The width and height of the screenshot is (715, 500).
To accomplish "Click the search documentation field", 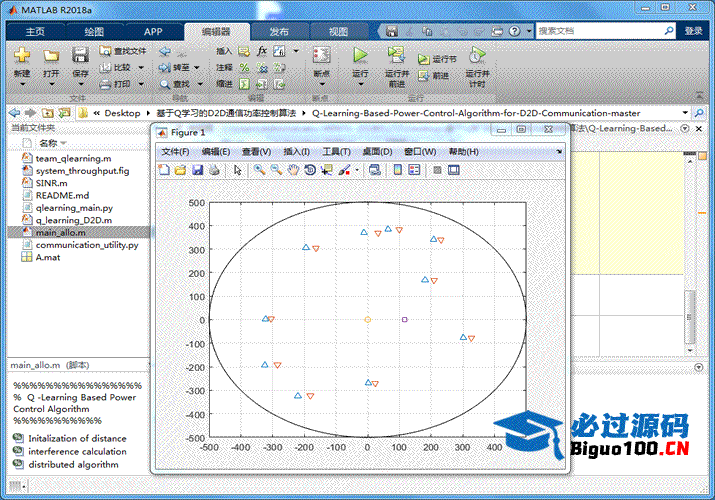I will point(600,31).
